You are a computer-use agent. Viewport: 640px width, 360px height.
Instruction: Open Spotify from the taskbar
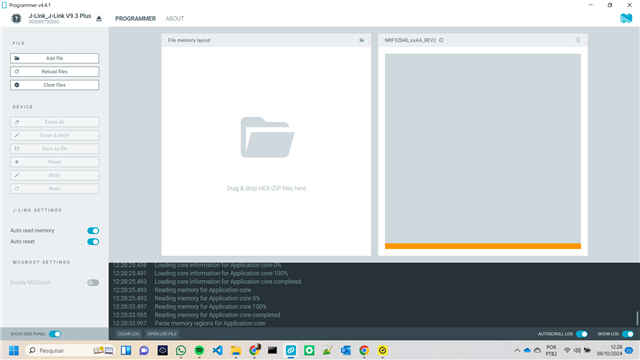click(x=199, y=350)
